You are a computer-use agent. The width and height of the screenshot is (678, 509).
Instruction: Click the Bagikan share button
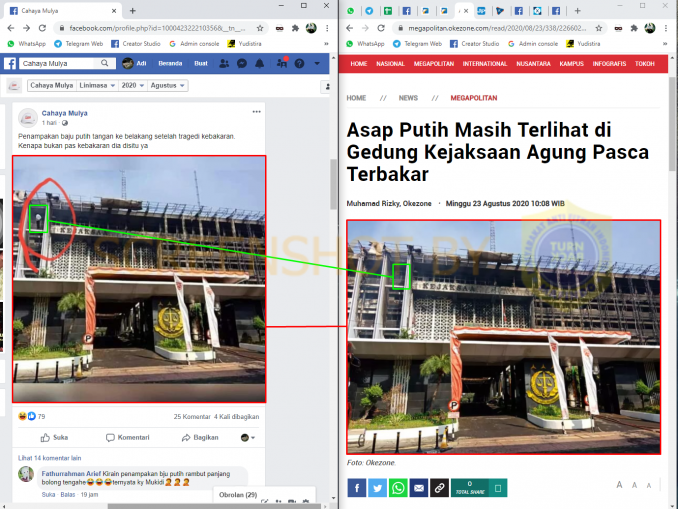pyautogui.click(x=200, y=438)
